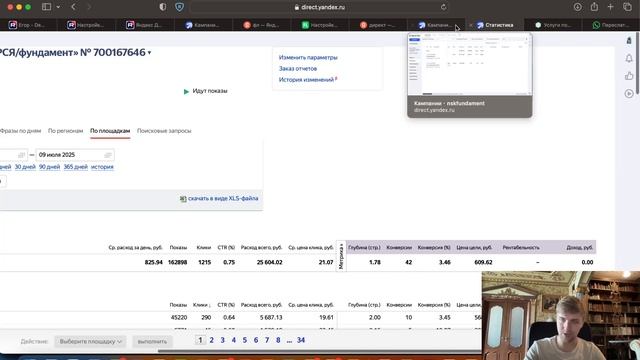Viewport: 640px width, 360px height.
Task: Open the Заказ отчетов link
Action: [x=298, y=69]
